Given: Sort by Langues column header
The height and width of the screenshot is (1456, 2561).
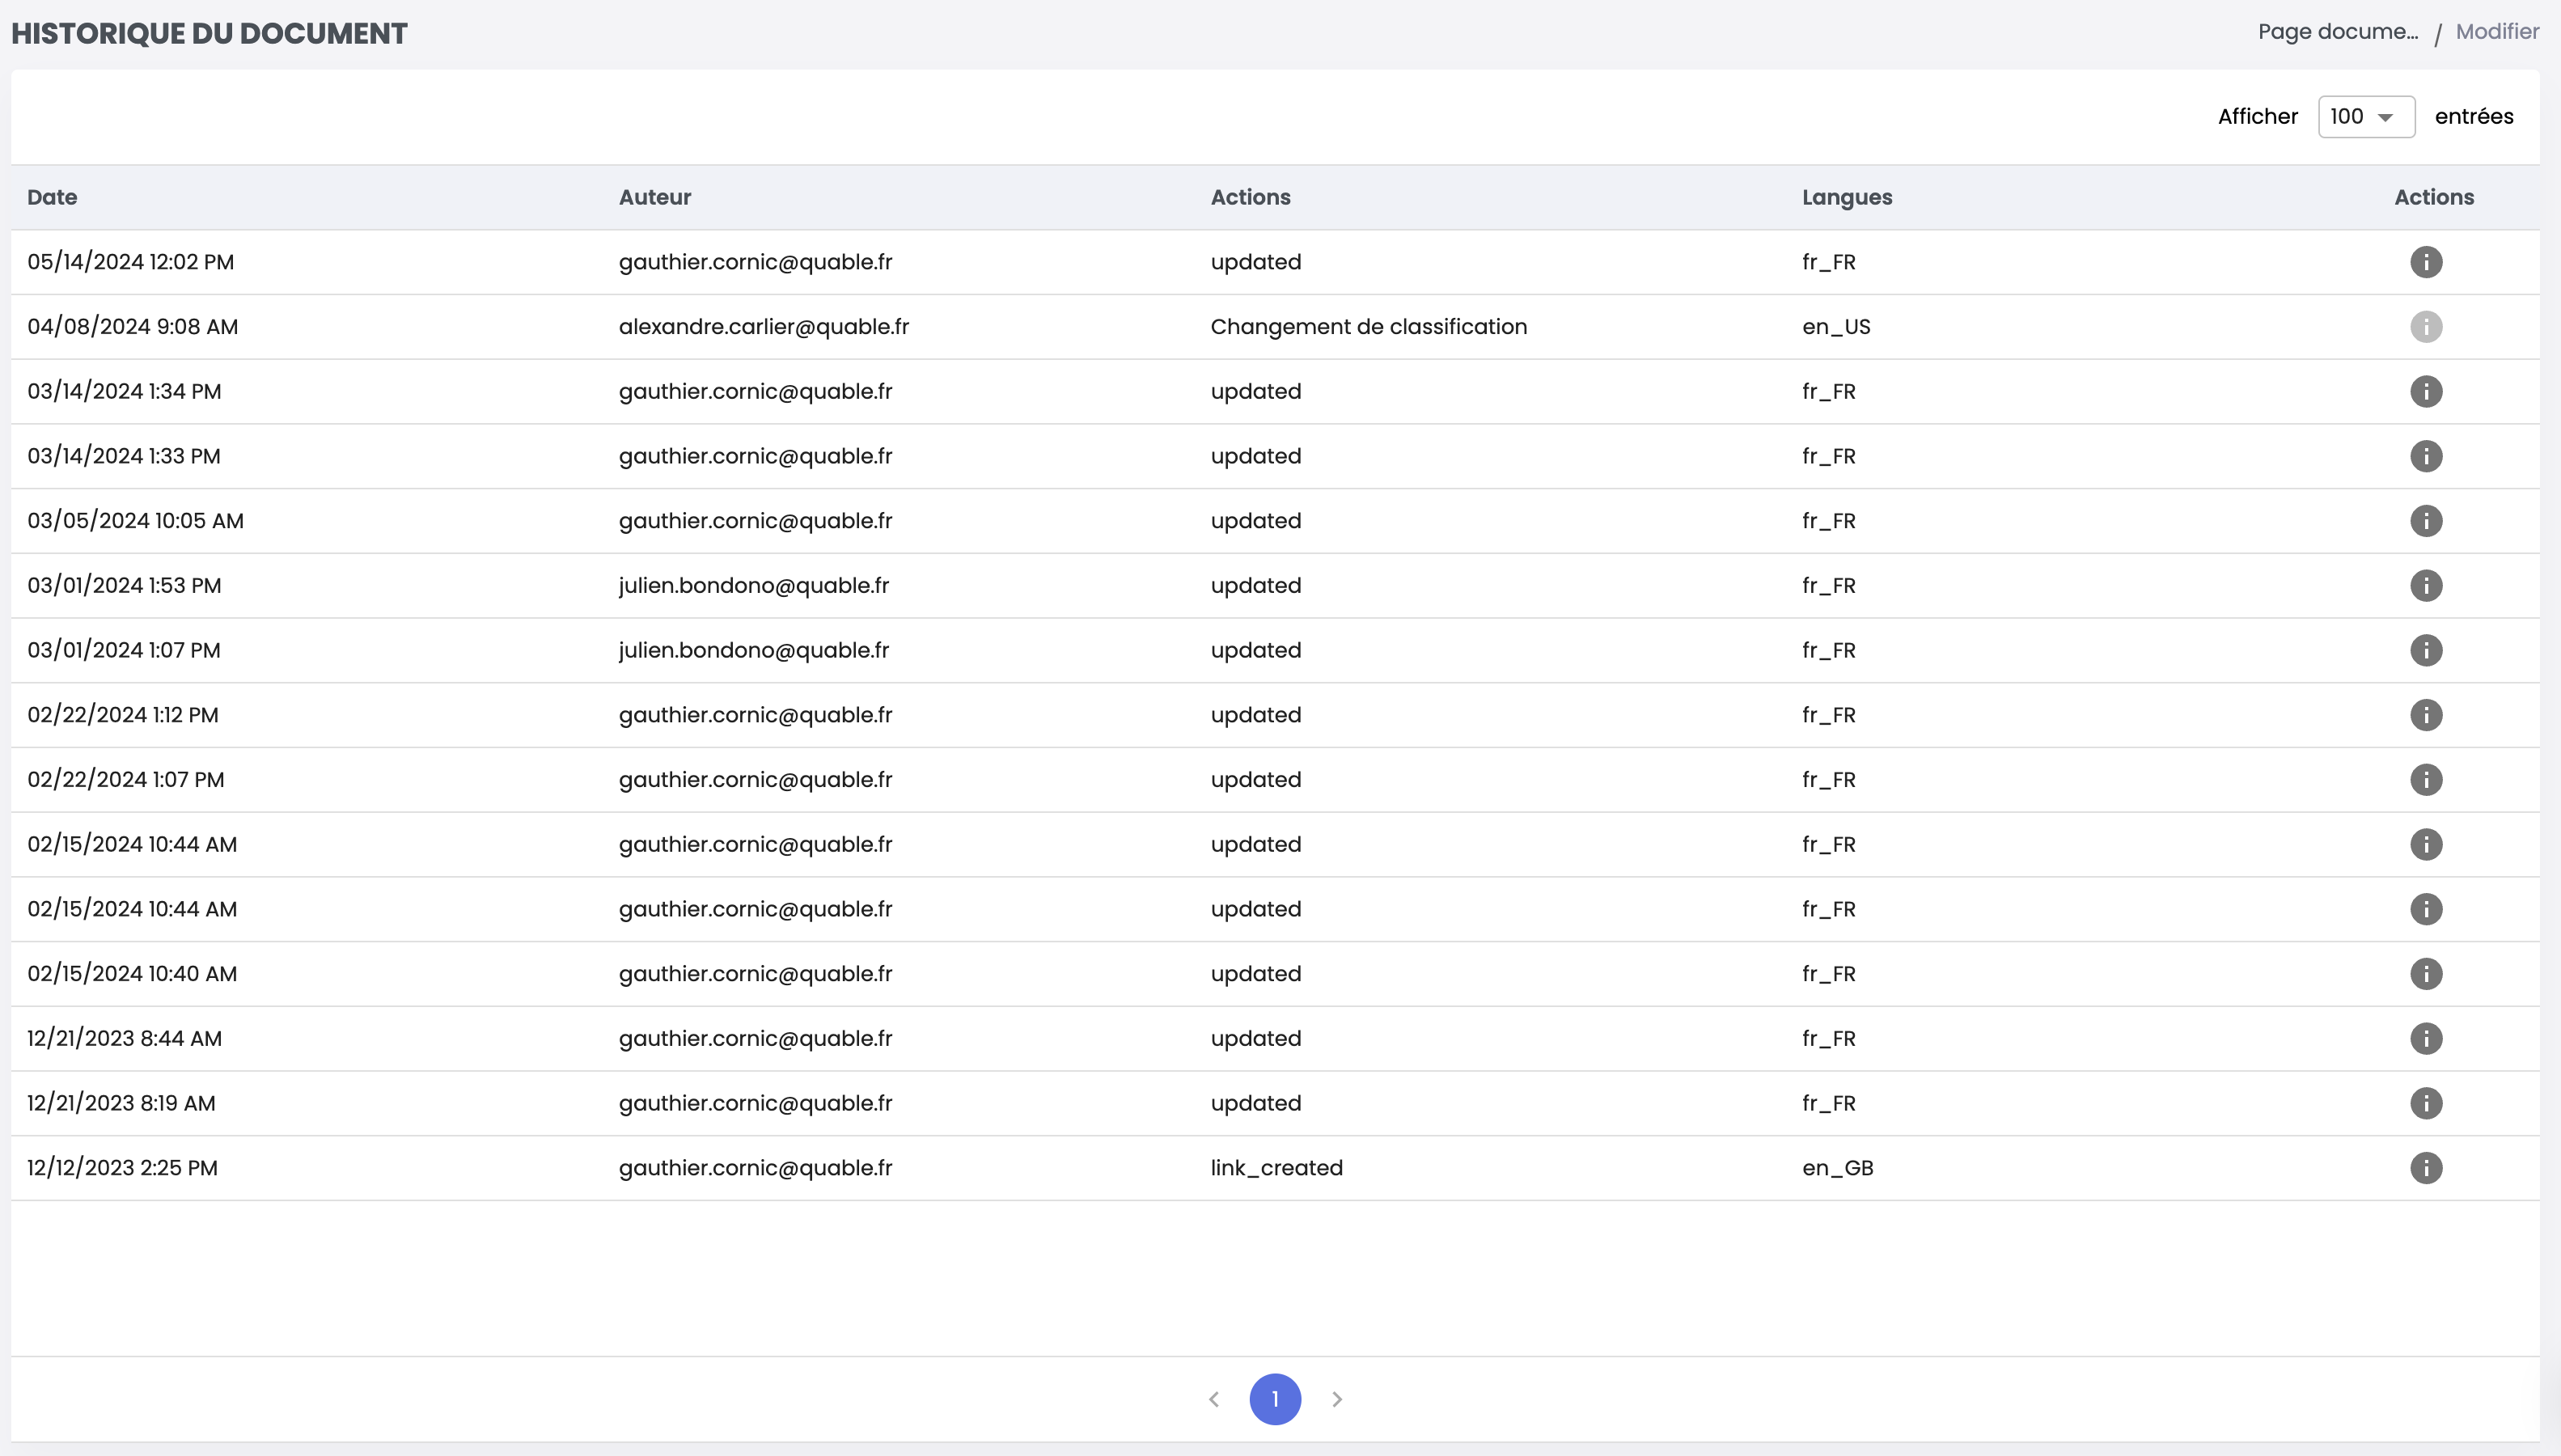Looking at the screenshot, I should [x=1847, y=197].
